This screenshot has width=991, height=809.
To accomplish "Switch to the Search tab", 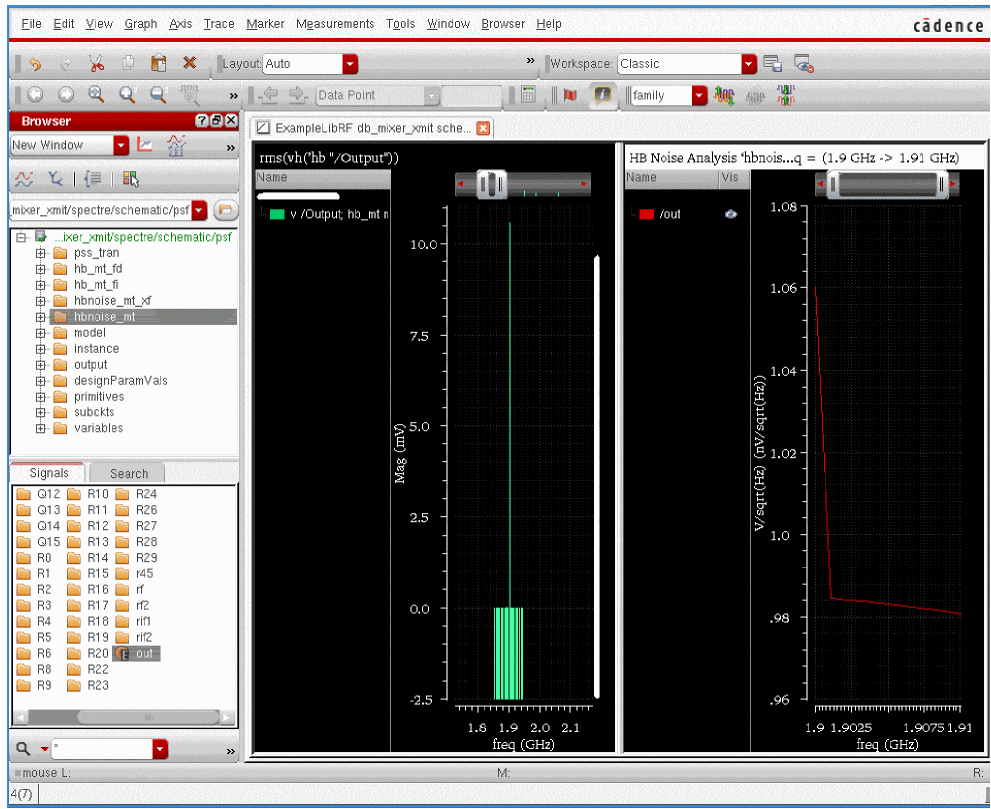I will pyautogui.click(x=129, y=474).
